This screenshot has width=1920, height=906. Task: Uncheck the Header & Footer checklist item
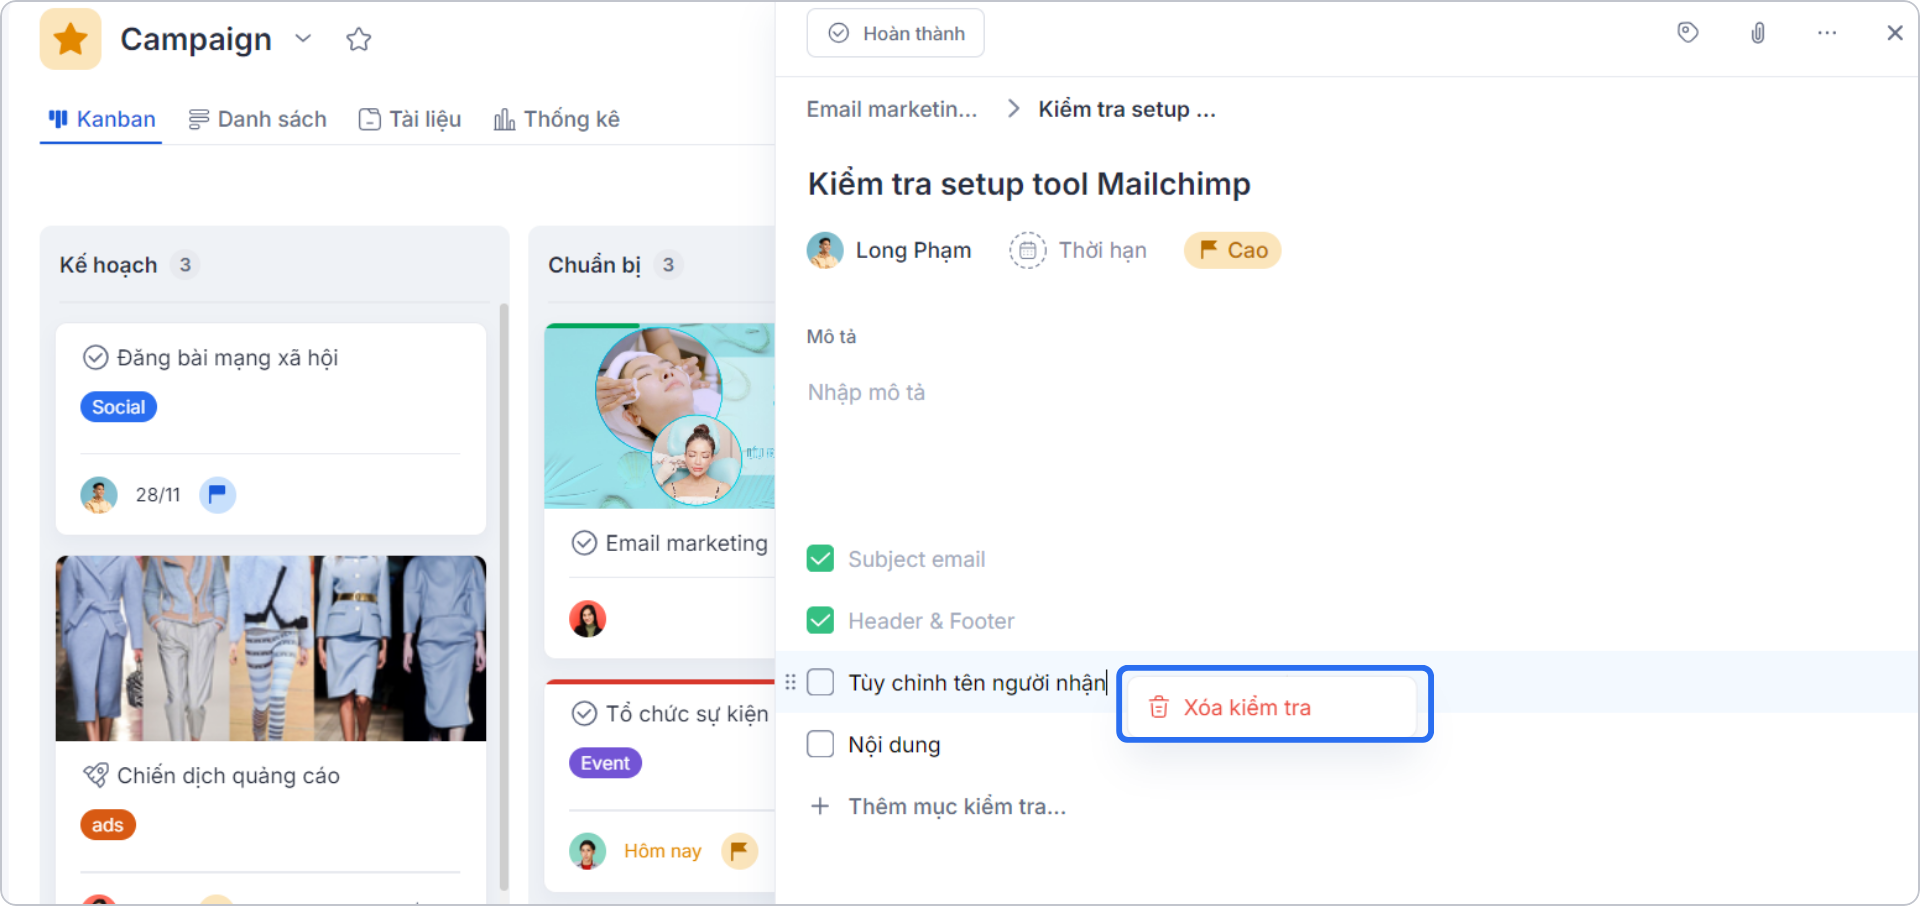click(x=820, y=620)
